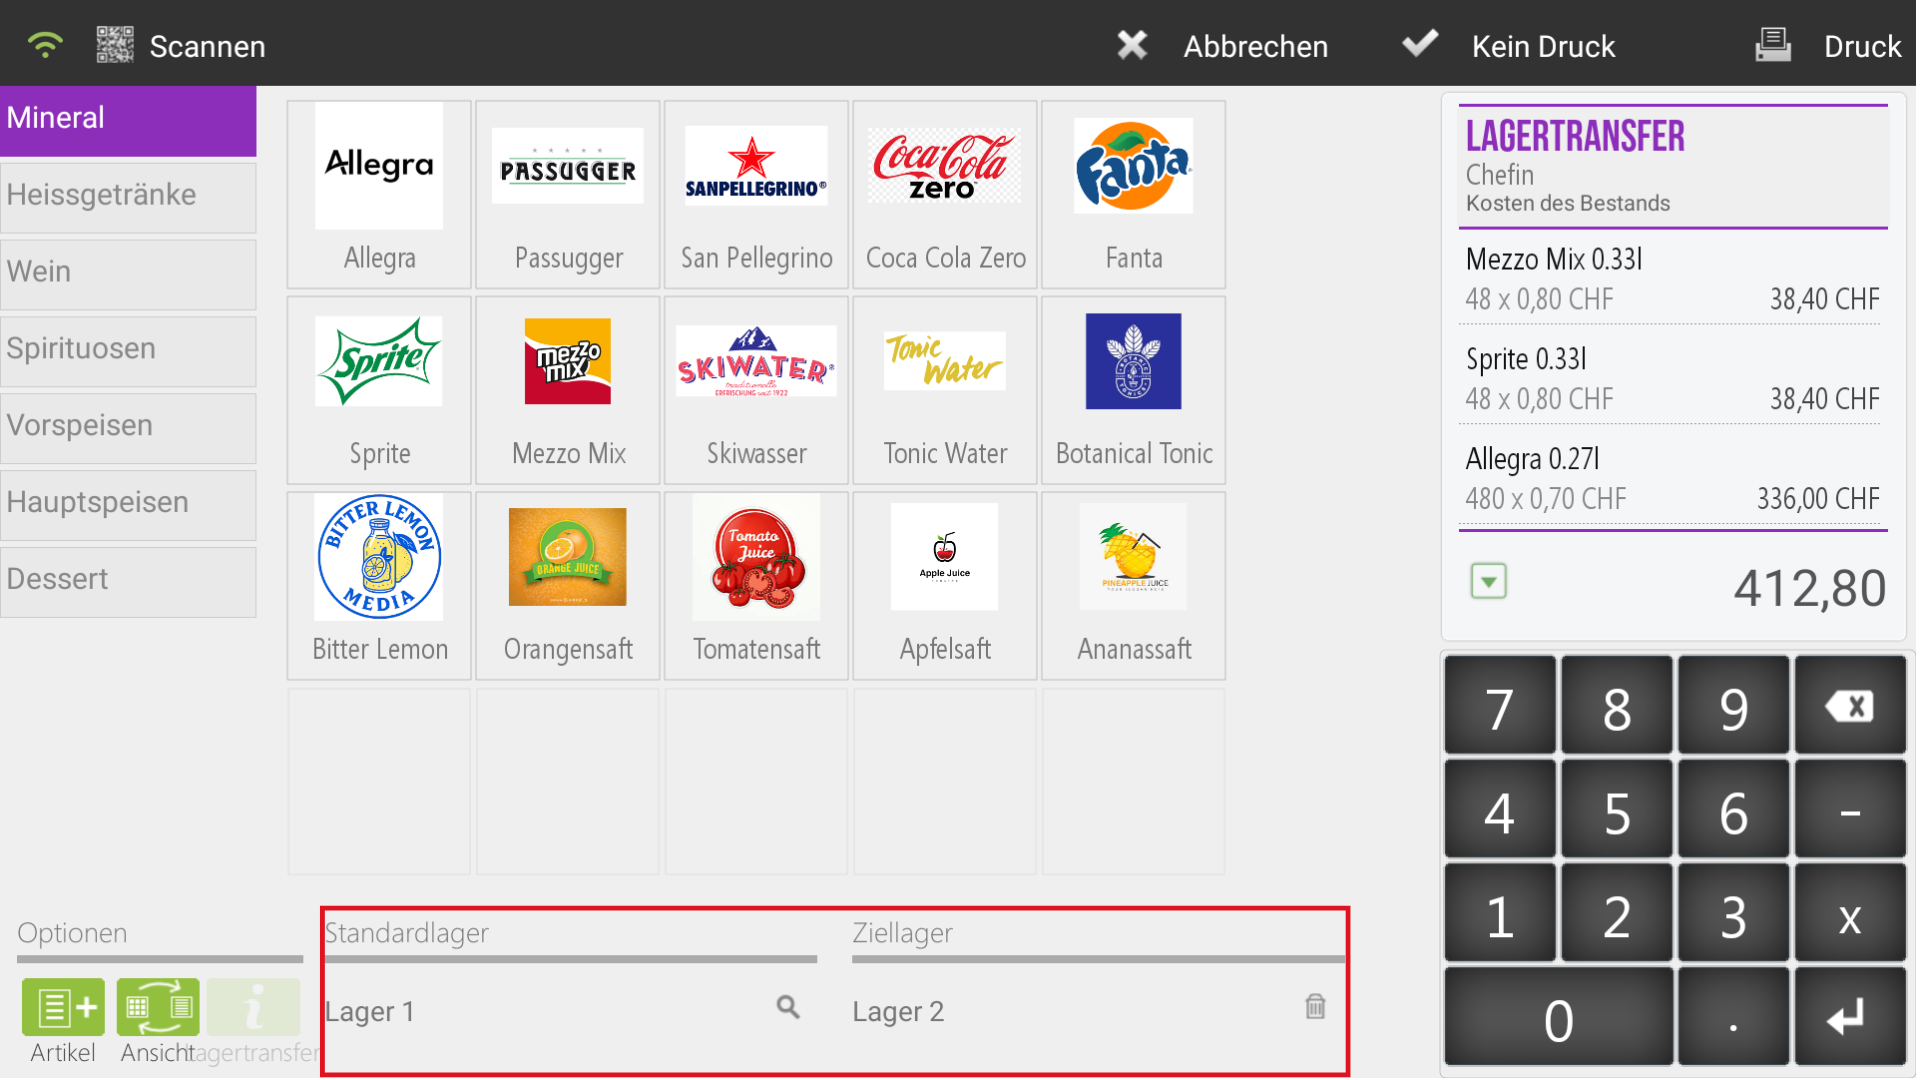The image size is (1920, 1080).
Task: Add San Pellegrino to the transfer
Action: 756,194
